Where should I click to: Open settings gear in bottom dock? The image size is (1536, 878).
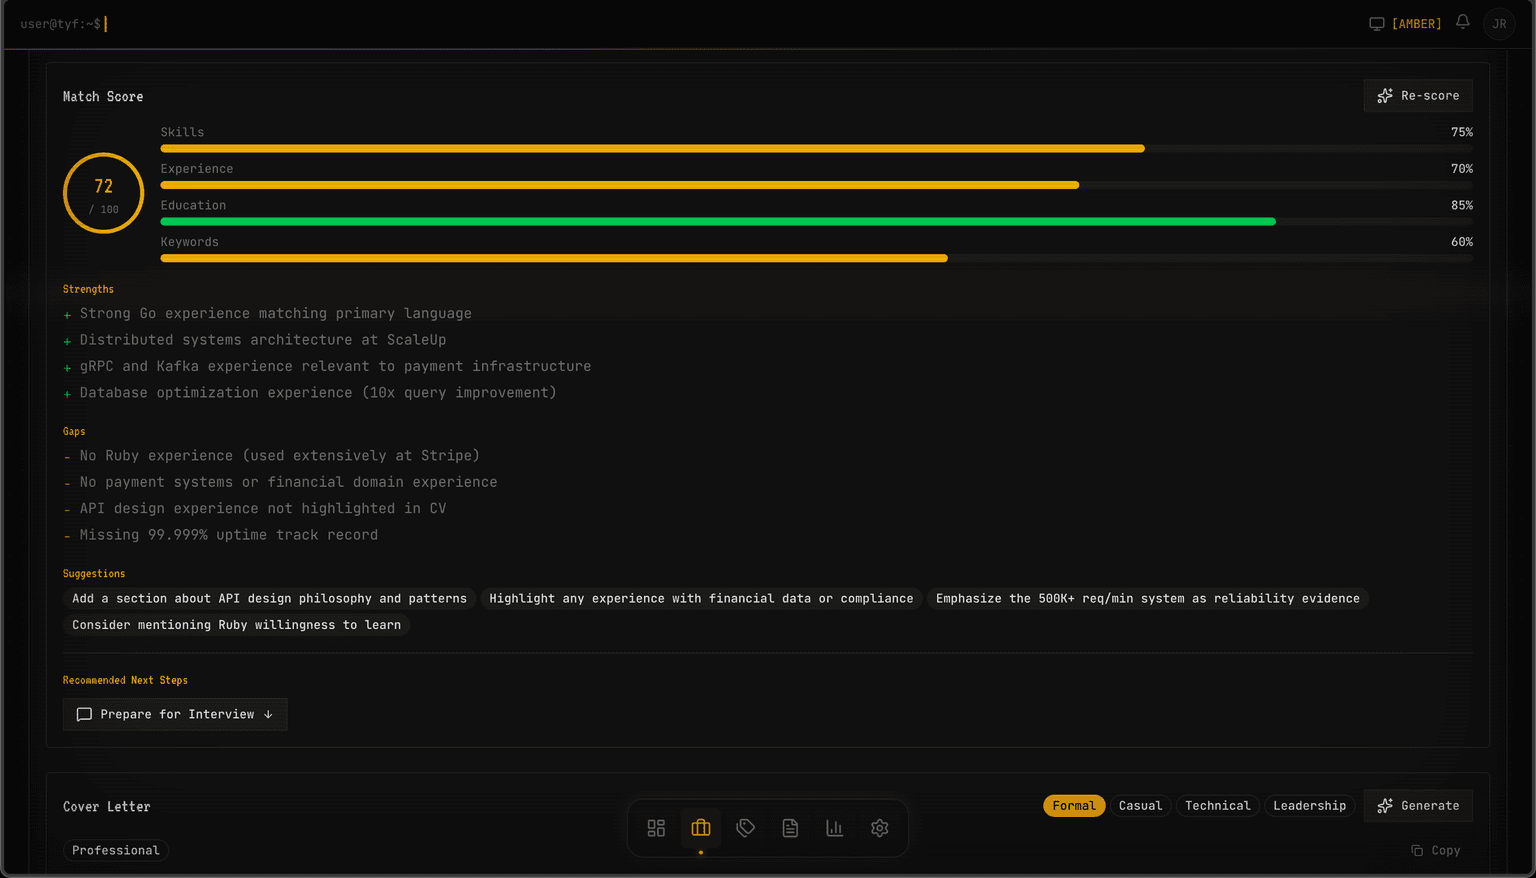tap(879, 828)
